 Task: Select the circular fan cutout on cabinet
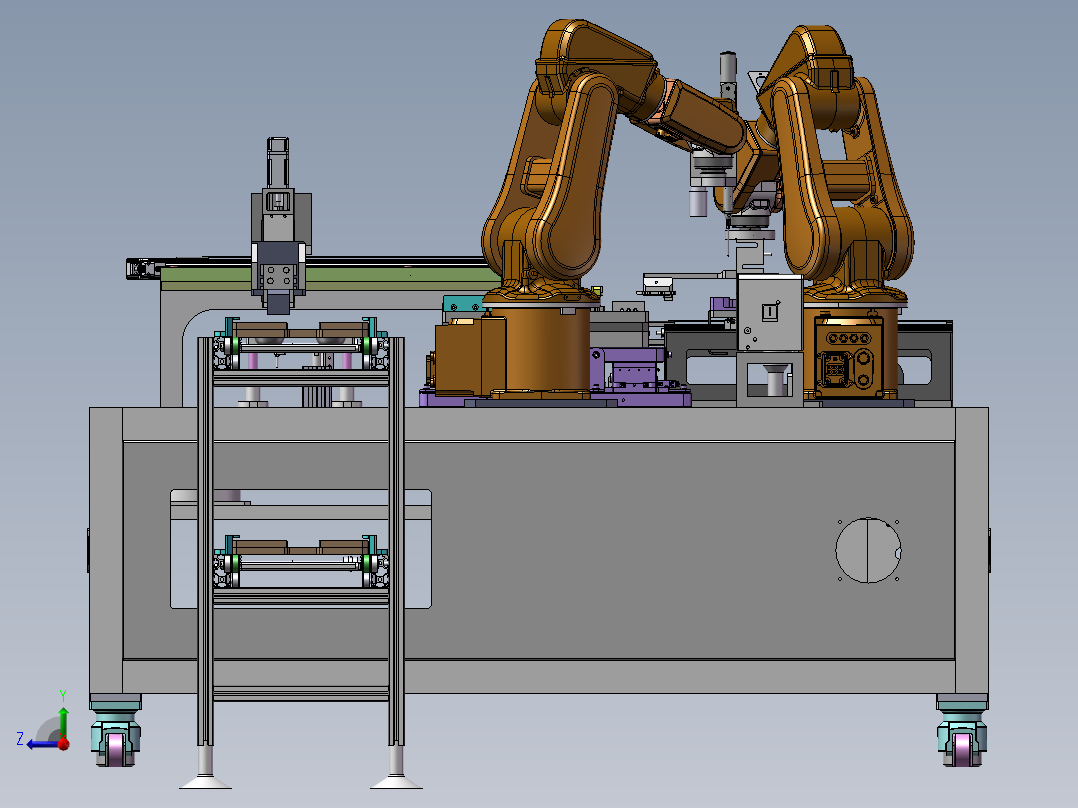[868, 550]
